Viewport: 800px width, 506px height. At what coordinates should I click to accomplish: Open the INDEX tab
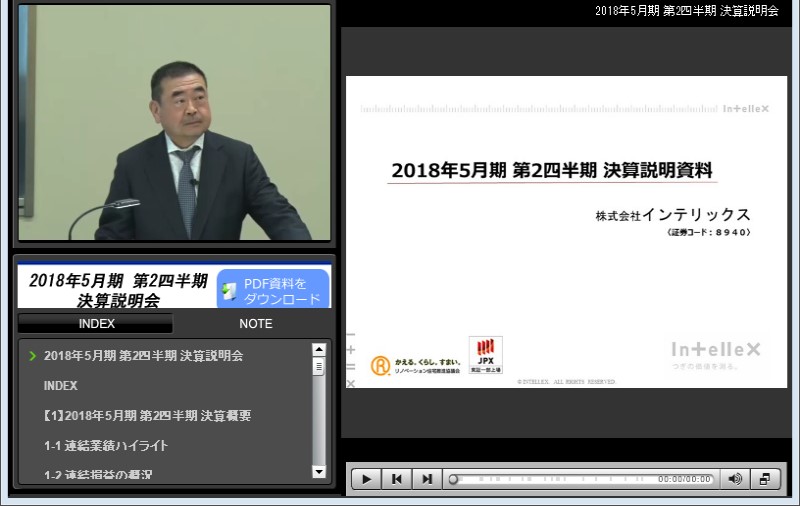(96, 324)
